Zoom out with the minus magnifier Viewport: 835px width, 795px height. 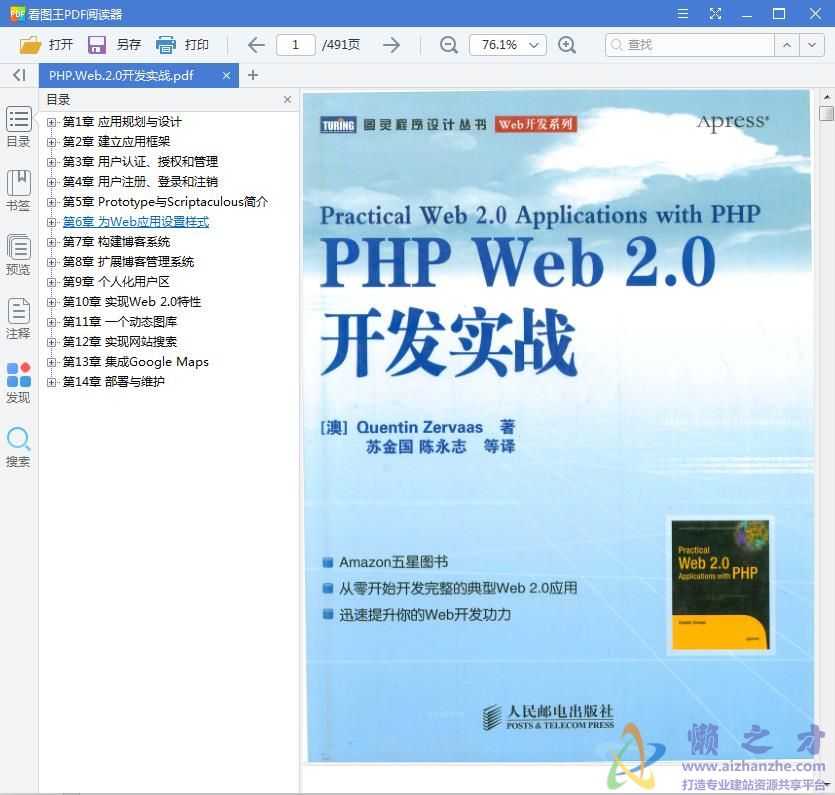click(449, 45)
